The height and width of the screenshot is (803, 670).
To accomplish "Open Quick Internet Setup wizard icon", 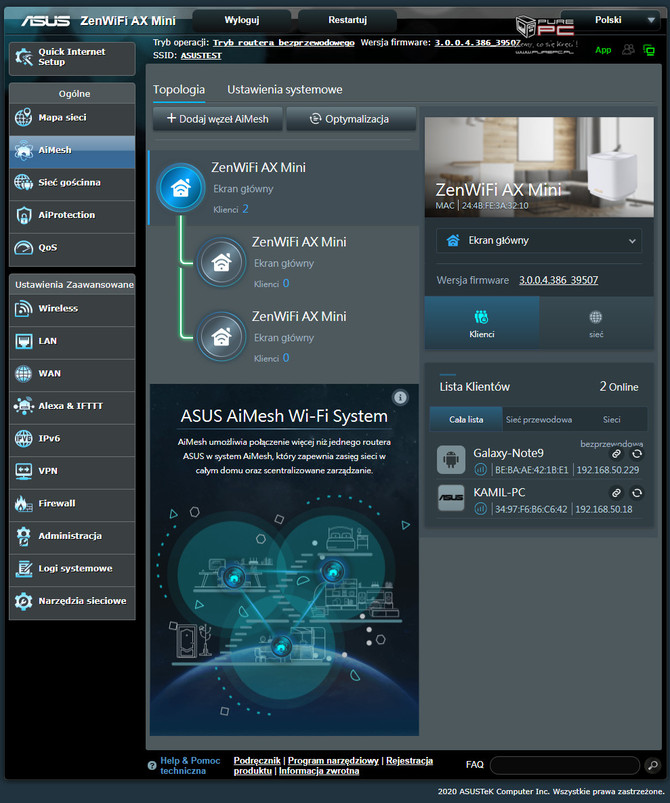I will (24, 57).
